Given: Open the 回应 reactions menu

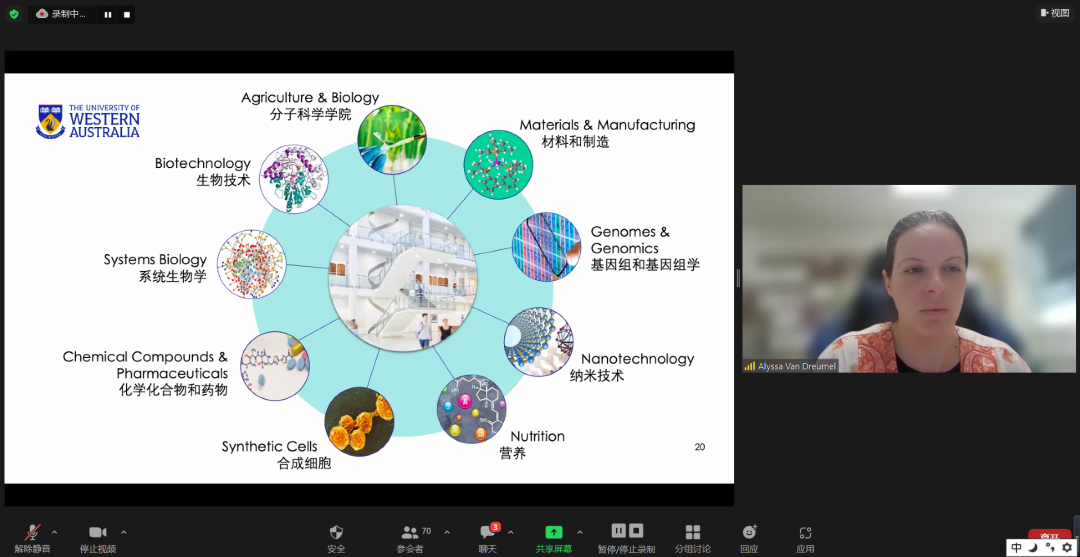Looking at the screenshot, I should 749,538.
